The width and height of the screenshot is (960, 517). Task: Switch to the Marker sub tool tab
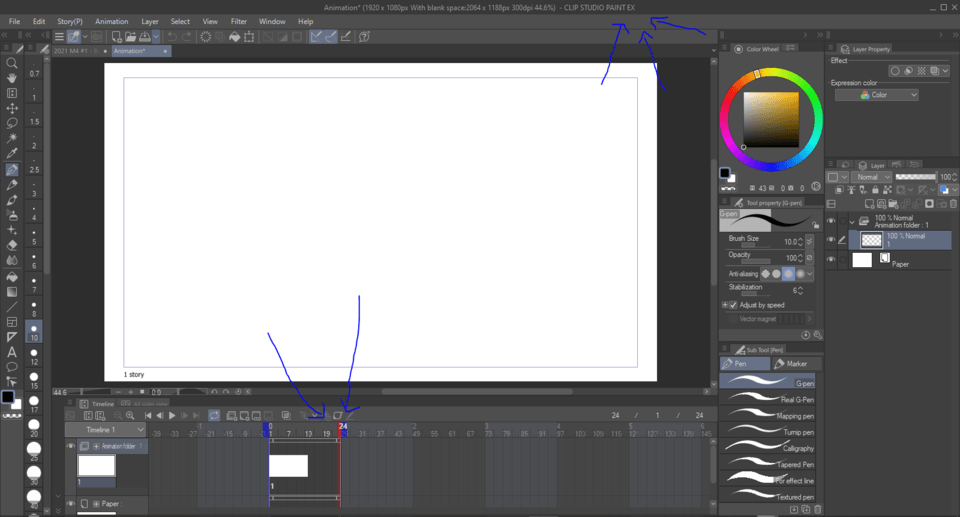coord(797,364)
